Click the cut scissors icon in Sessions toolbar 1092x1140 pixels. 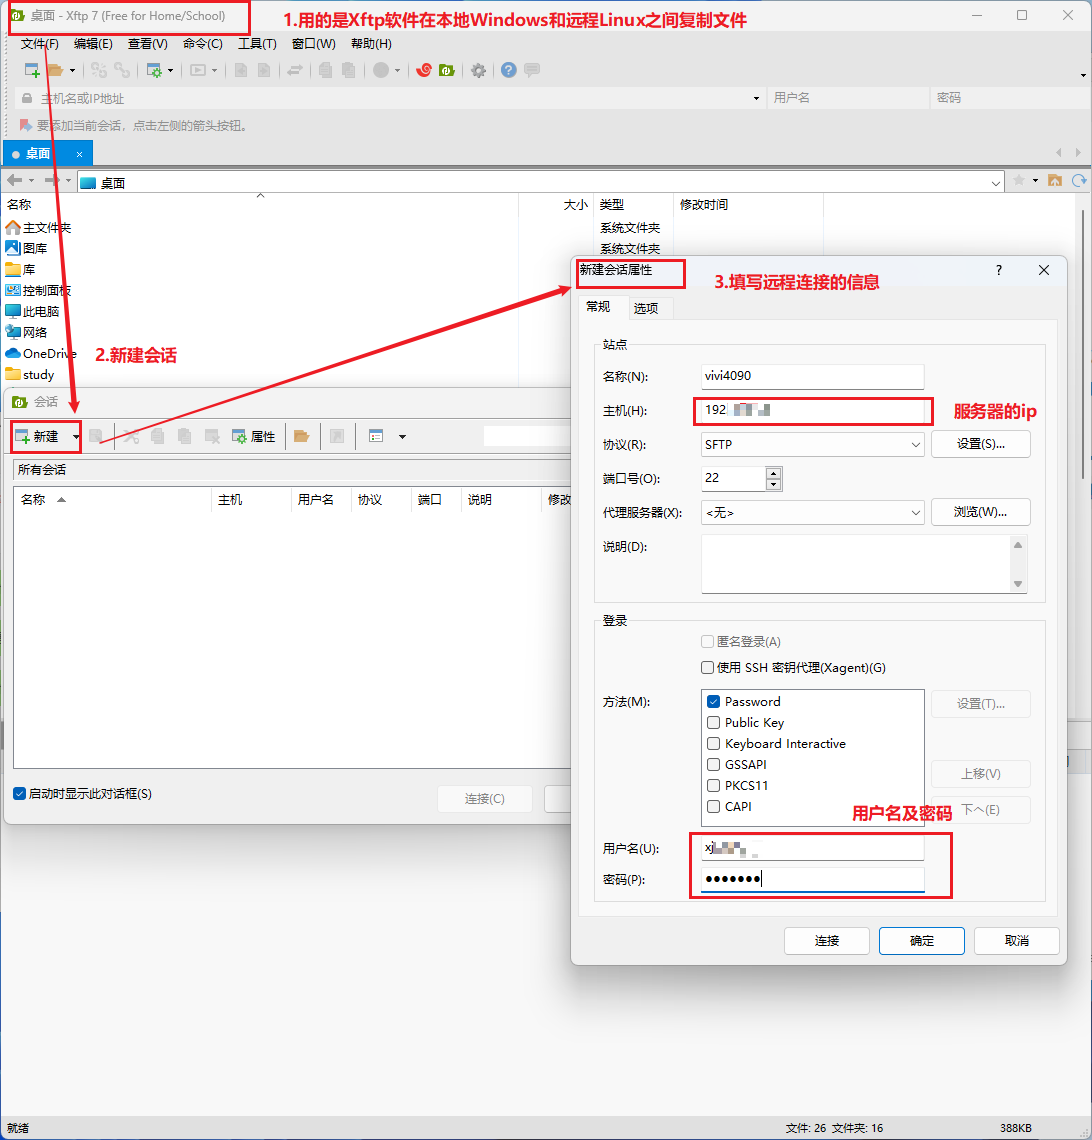point(131,436)
